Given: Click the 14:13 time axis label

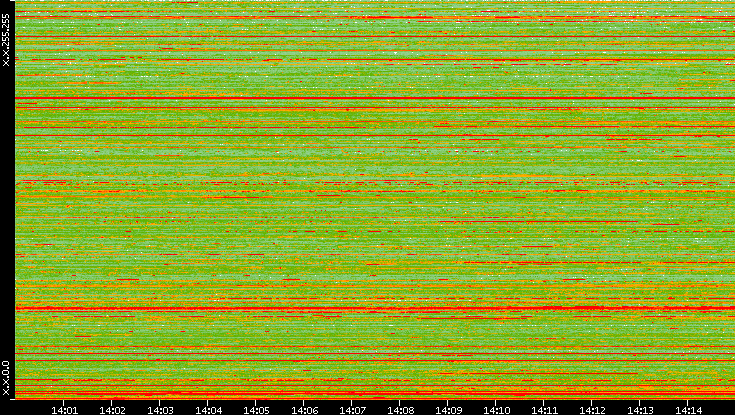Looking at the screenshot, I should 641,410.
